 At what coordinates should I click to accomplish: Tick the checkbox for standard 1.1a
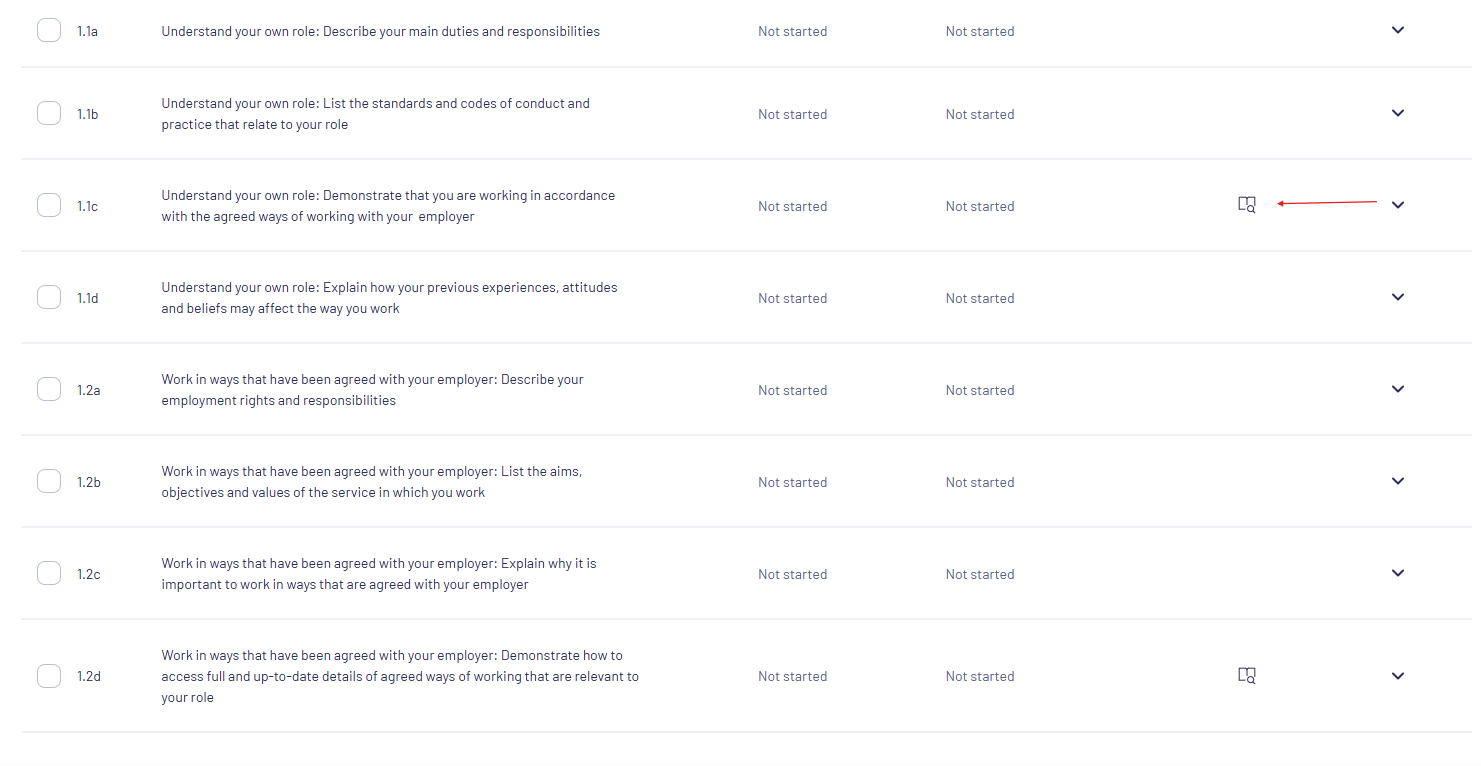pos(49,31)
